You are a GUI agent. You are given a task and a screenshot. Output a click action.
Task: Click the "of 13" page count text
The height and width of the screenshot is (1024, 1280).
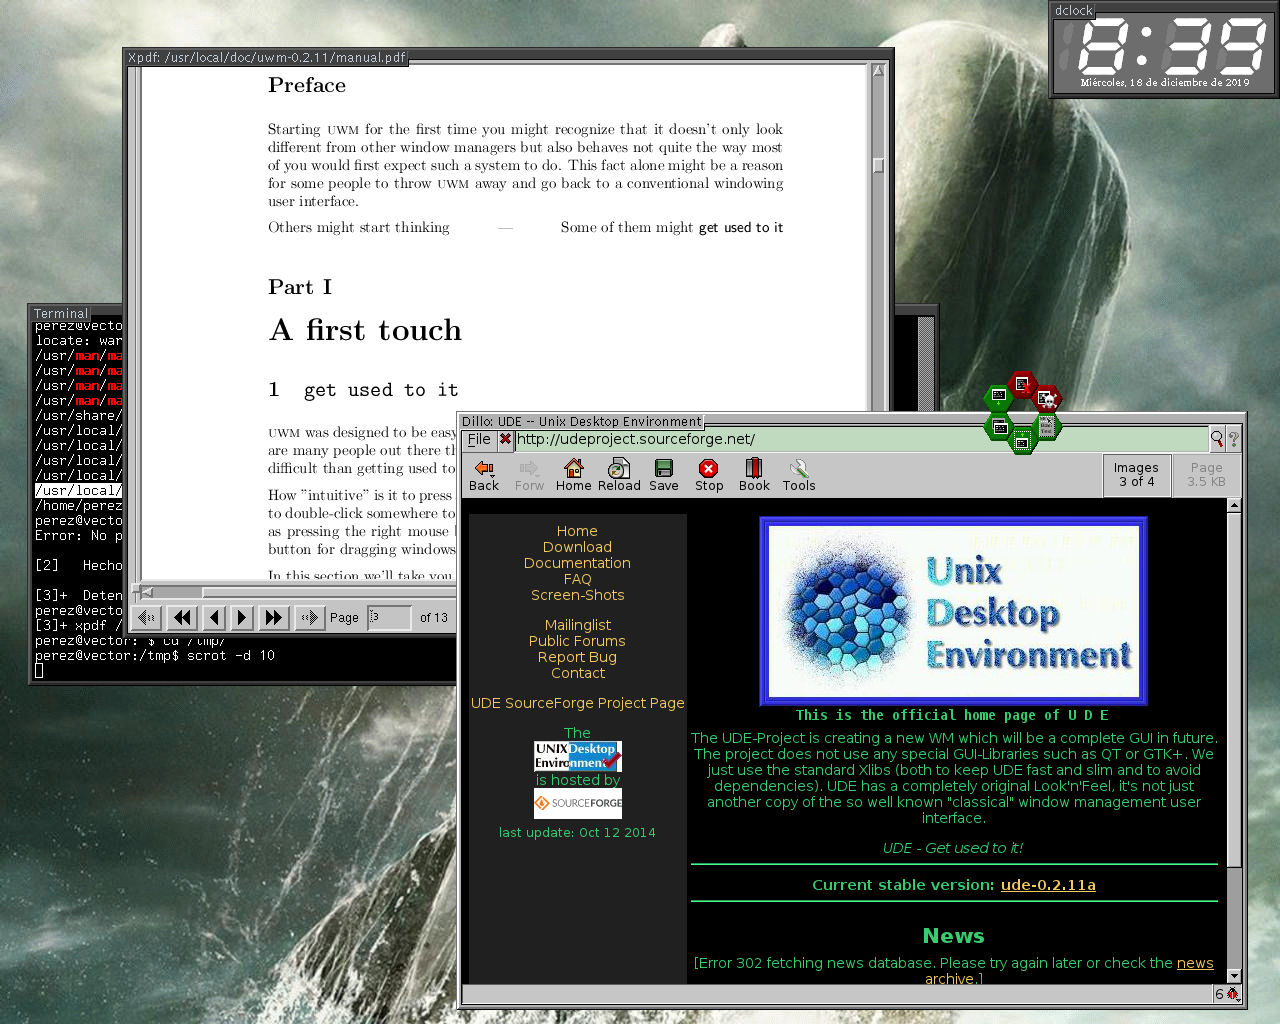point(434,618)
